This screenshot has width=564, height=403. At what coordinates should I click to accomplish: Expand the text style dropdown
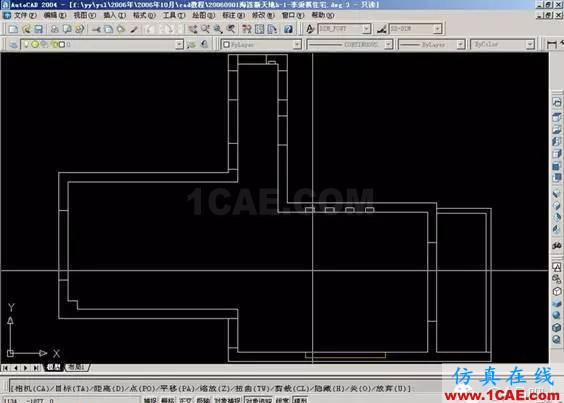[366, 29]
